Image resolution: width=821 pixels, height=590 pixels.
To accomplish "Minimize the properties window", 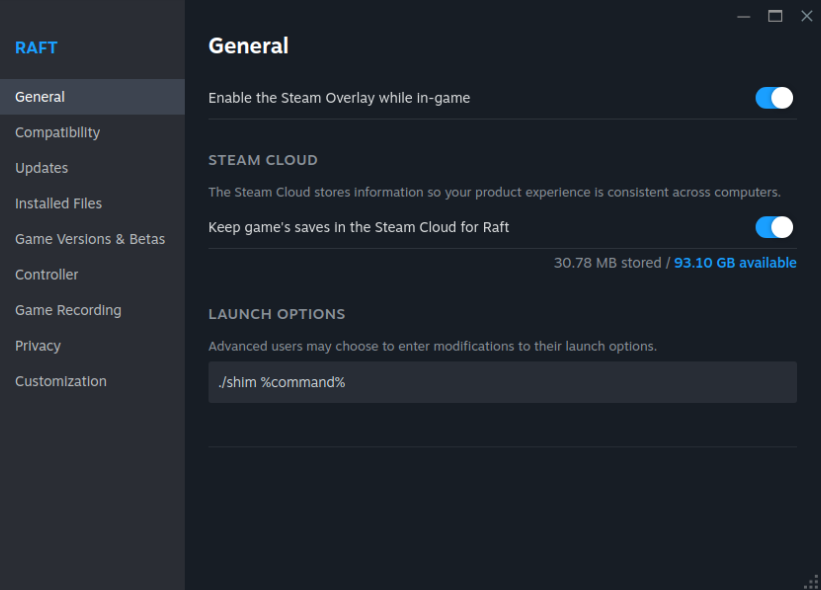I will click(743, 16).
